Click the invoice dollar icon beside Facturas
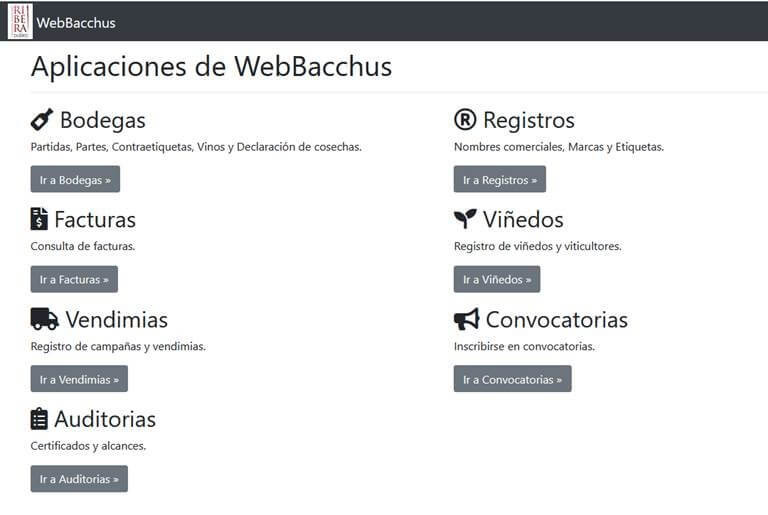768x515 pixels. click(39, 219)
